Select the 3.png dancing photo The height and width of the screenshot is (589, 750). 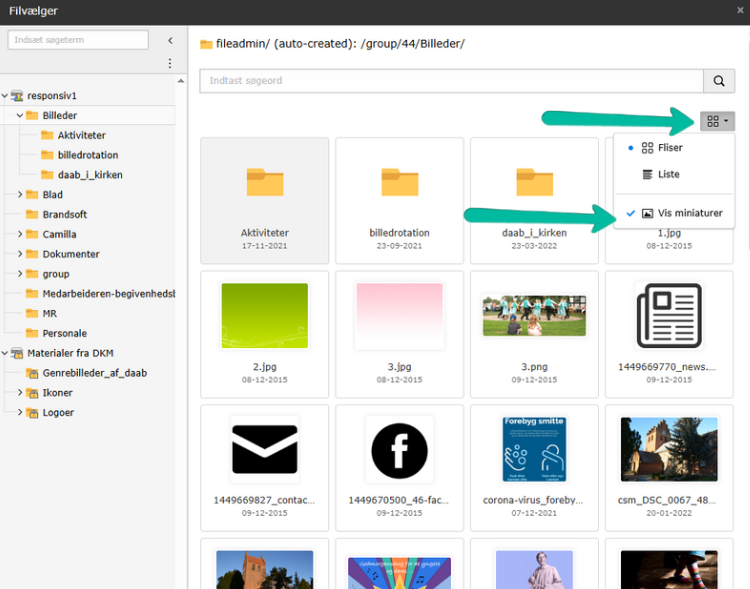534,315
